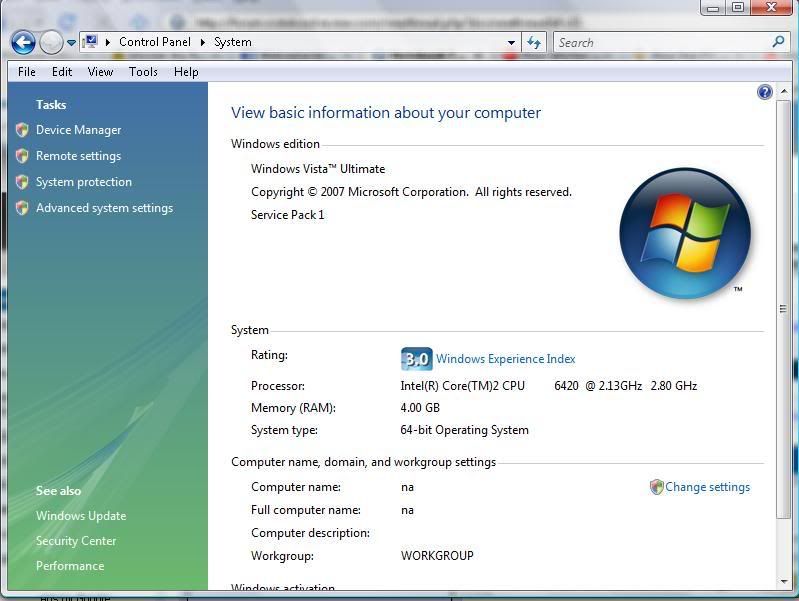Image resolution: width=799 pixels, height=601 pixels.
Task: Click the '4.00 GB' memory value
Action: (420, 408)
